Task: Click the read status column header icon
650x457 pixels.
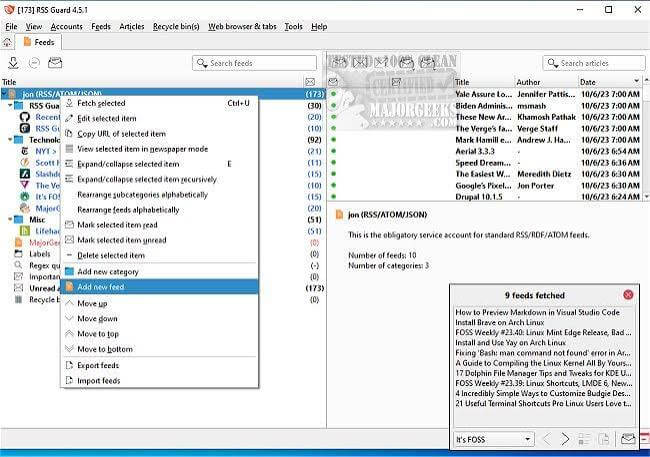Action: click(333, 82)
